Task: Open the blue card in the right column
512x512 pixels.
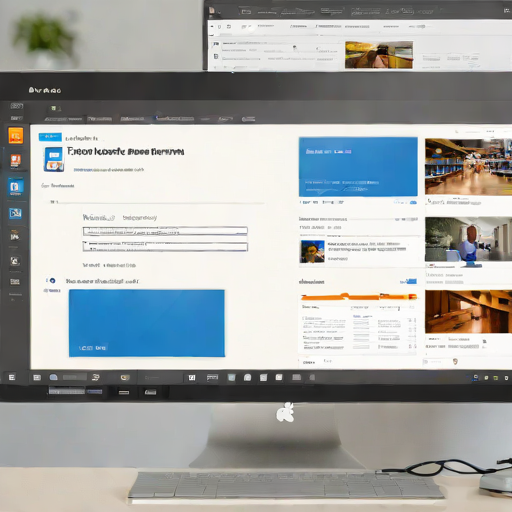Action: (358, 167)
